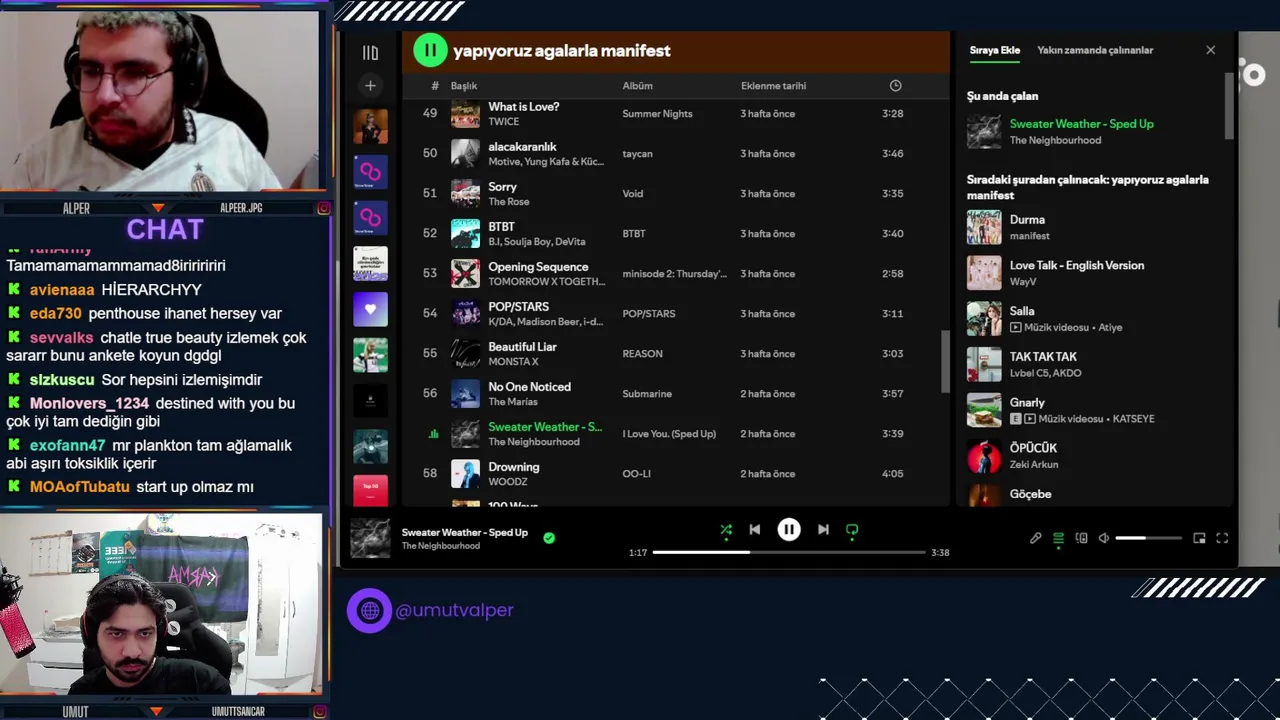Viewport: 1280px width, 720px height.
Task: Open Top 50 playlist in sidebar
Action: pos(370,491)
